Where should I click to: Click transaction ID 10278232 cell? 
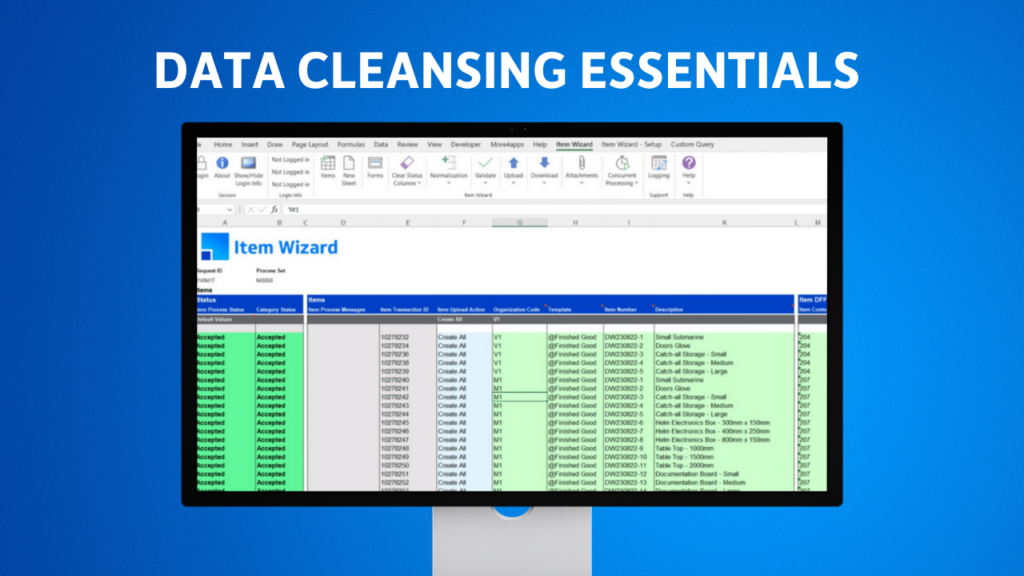tap(408, 337)
